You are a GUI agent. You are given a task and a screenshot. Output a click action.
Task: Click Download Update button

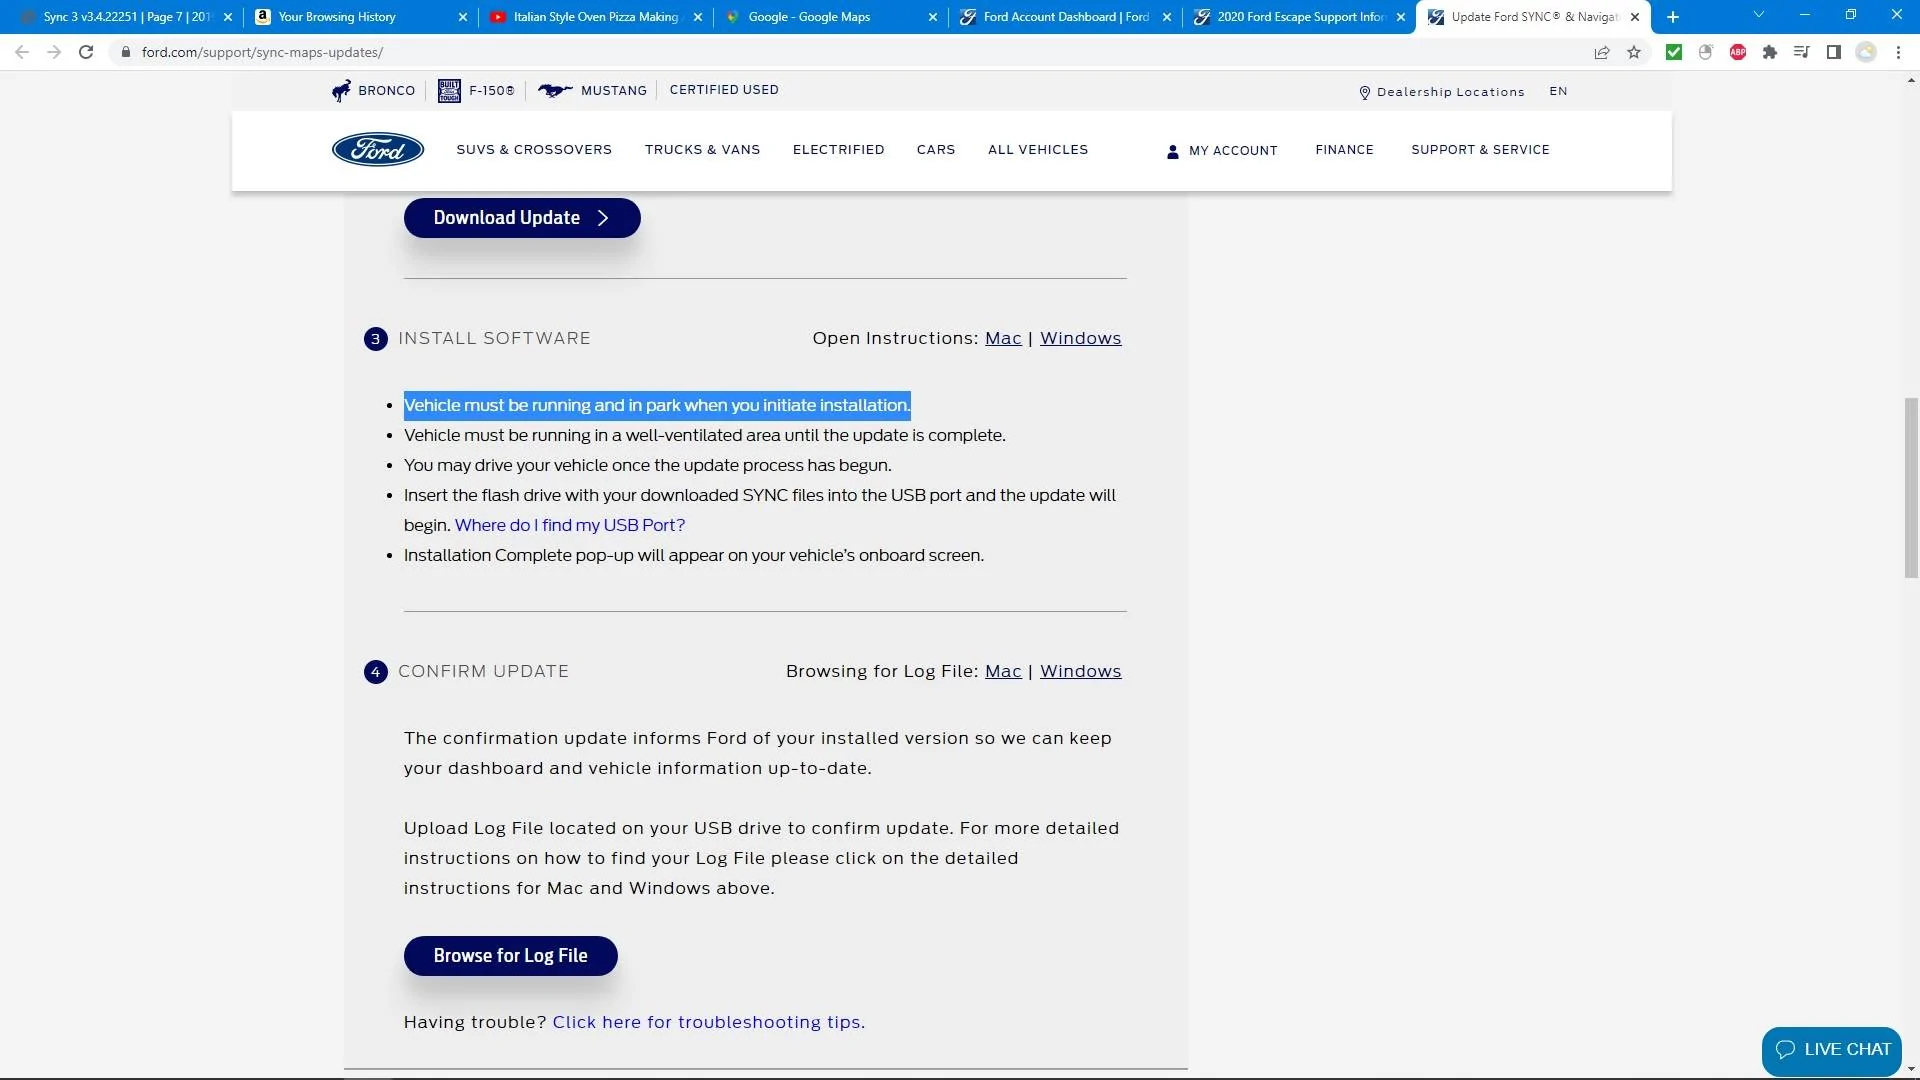pyautogui.click(x=522, y=218)
